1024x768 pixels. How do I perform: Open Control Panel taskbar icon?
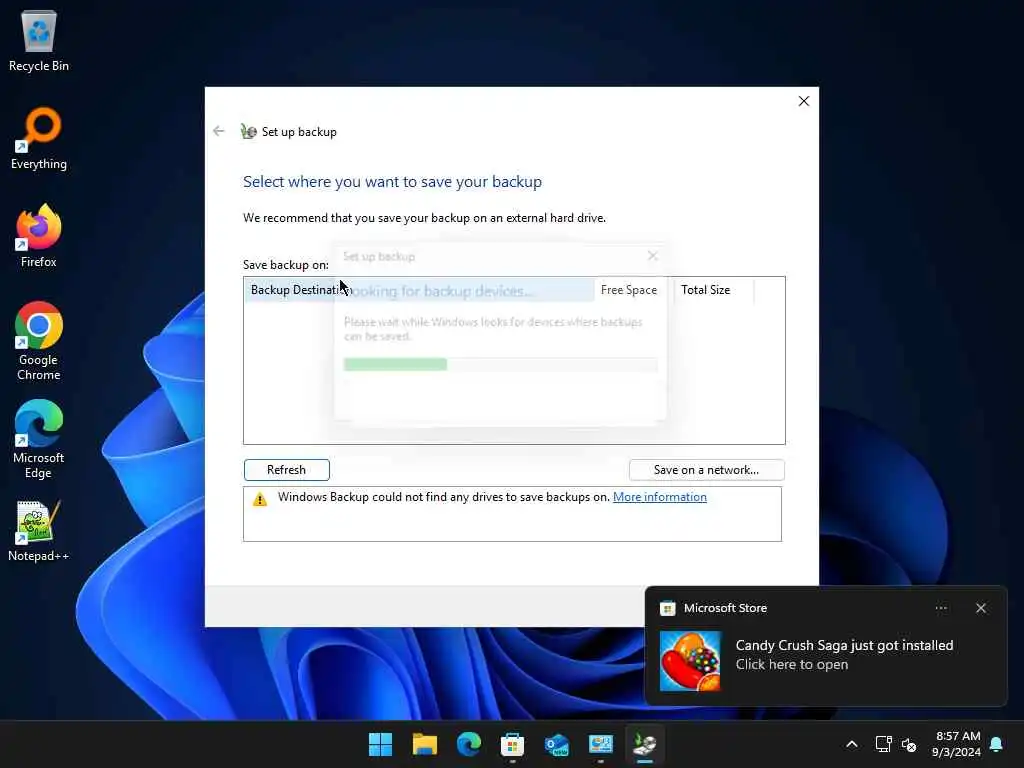[x=601, y=744]
